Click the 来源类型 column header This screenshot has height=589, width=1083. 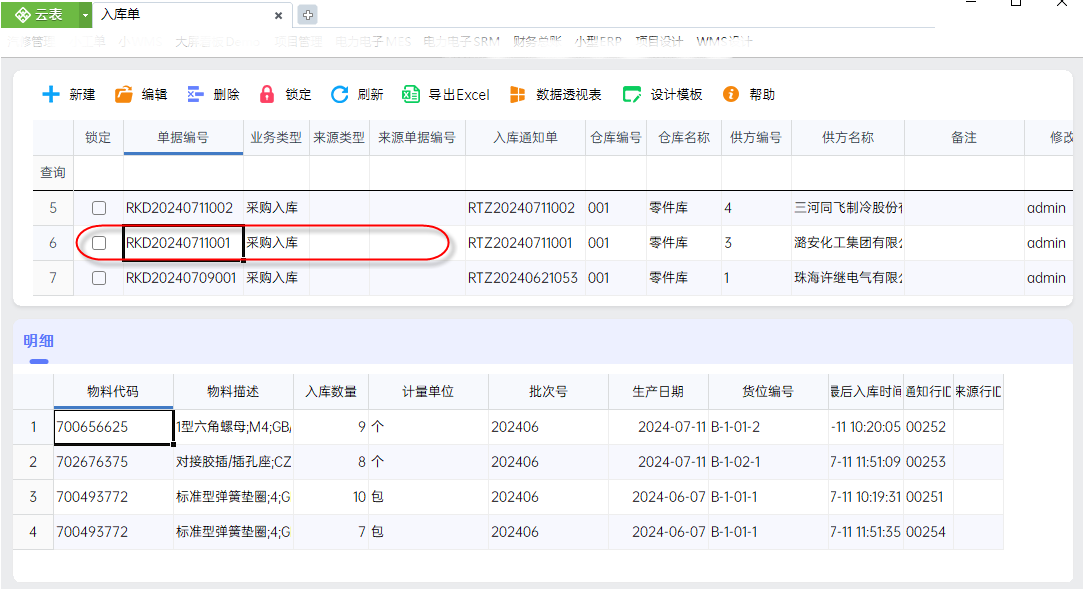tap(339, 137)
